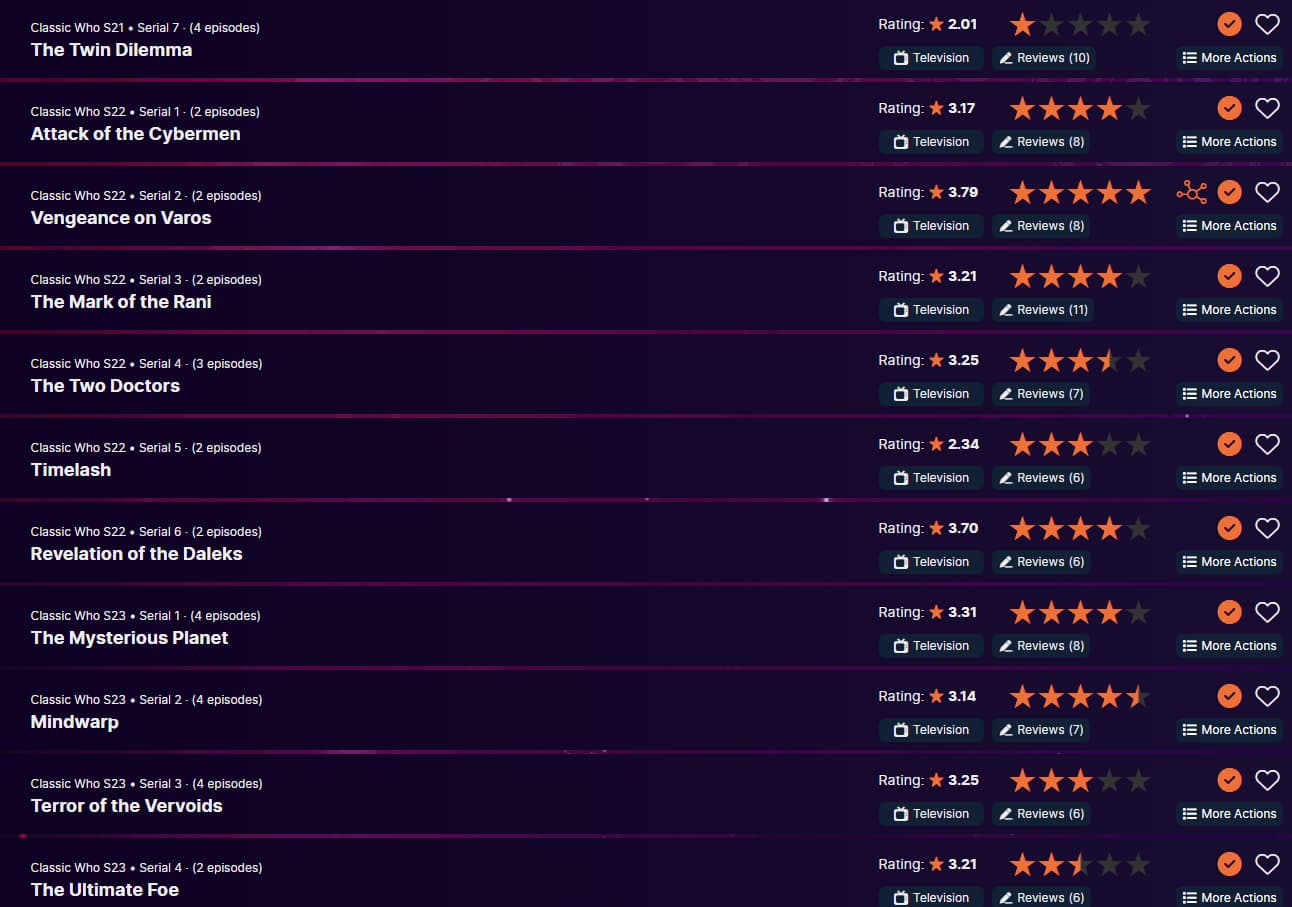The image size is (1292, 907).
Task: Toggle watched checkmark for The Twin Dilemma
Action: (1230, 24)
